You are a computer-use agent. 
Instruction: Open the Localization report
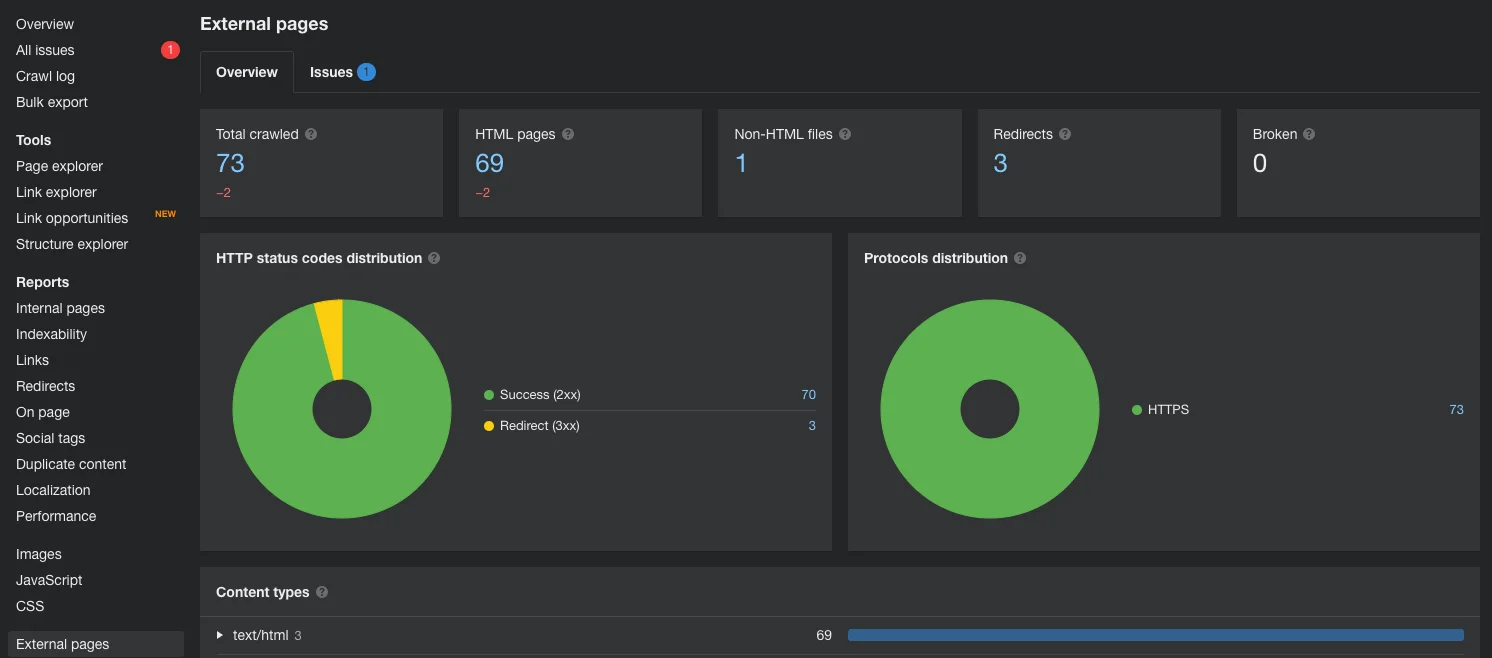coord(53,490)
